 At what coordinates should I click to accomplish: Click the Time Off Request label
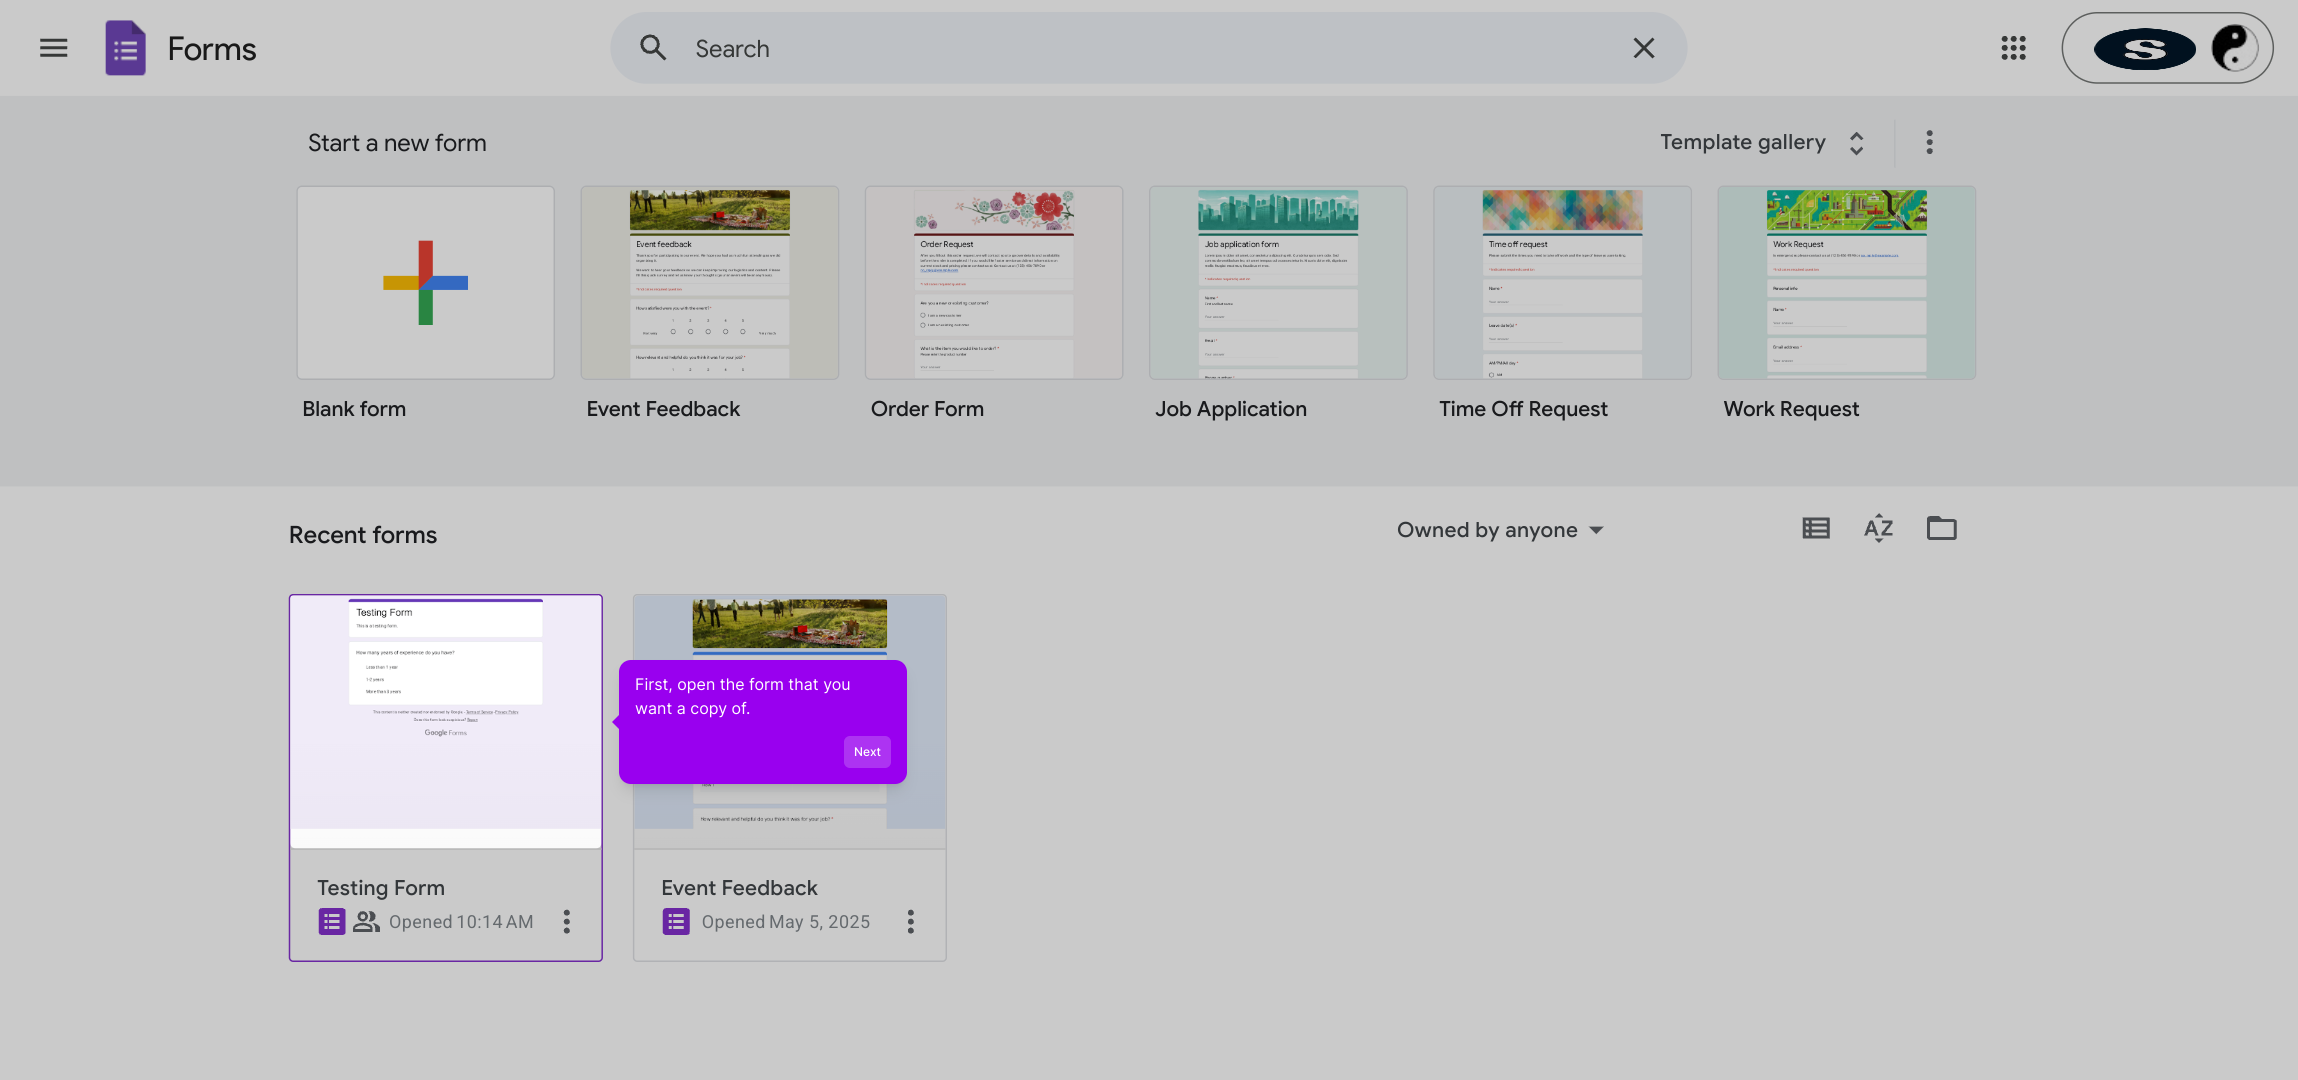(1523, 409)
